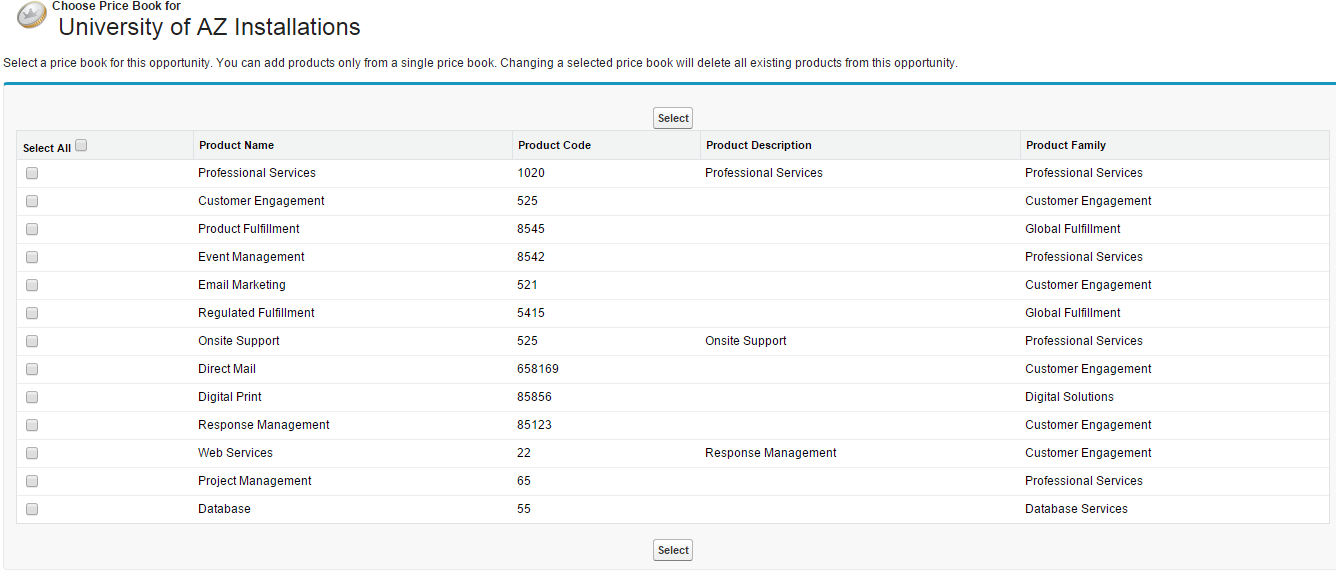1336x570 pixels.
Task: Select the Customer Engagement product checkbox
Action: coord(32,201)
